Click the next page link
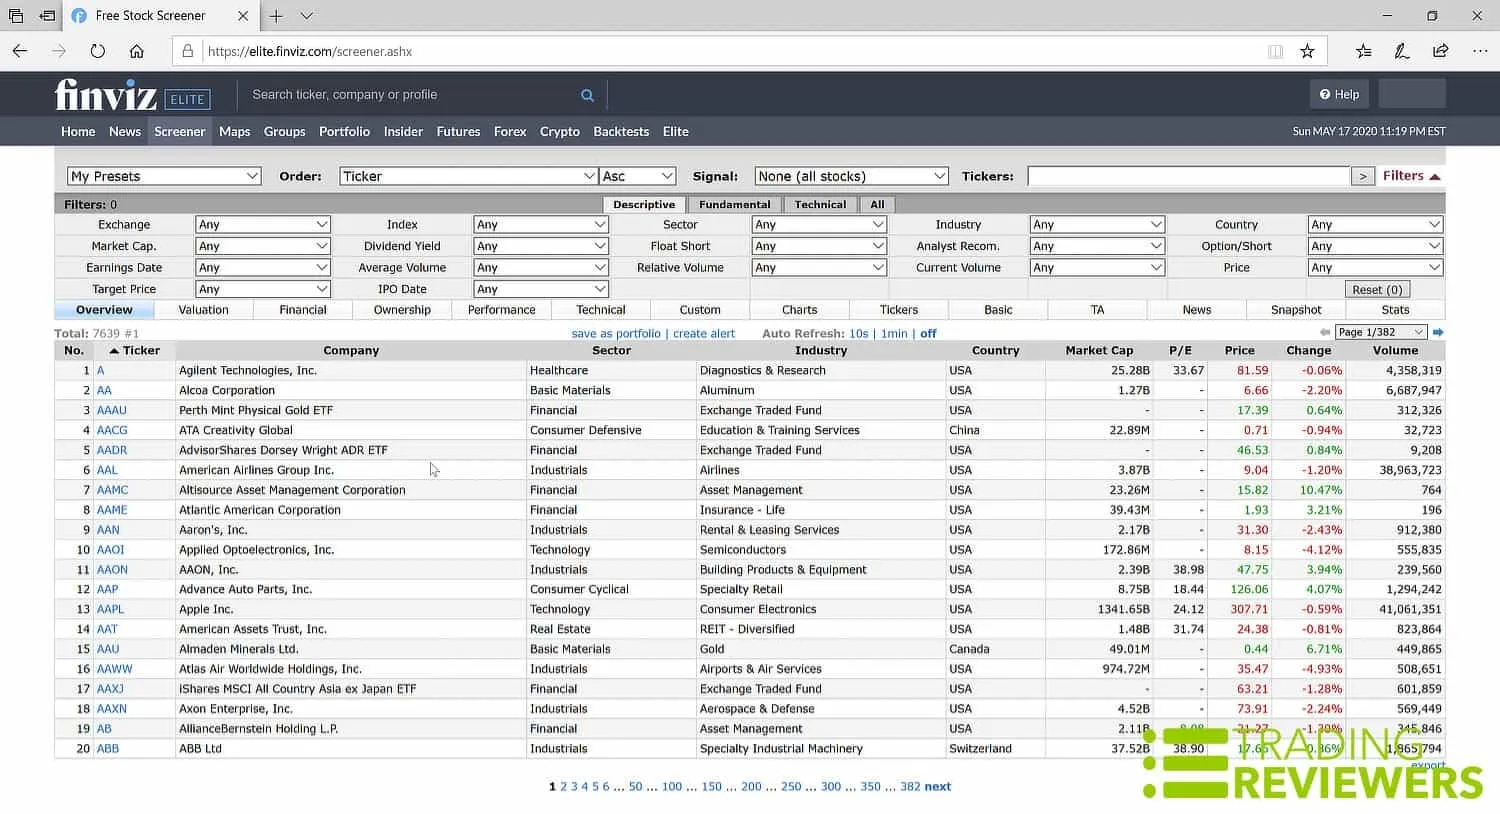This screenshot has width=1500, height=814. (938, 787)
